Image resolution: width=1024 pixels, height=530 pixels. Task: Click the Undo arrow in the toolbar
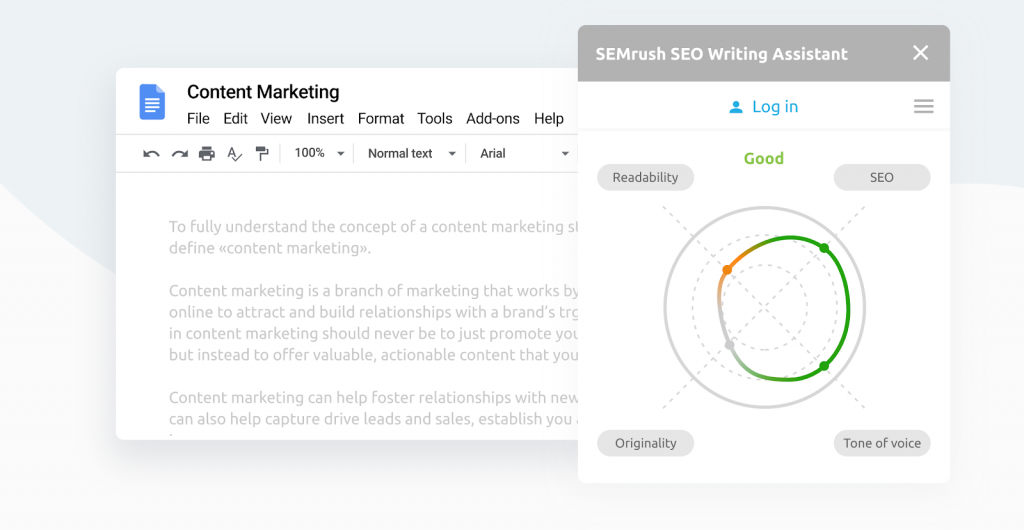point(151,153)
